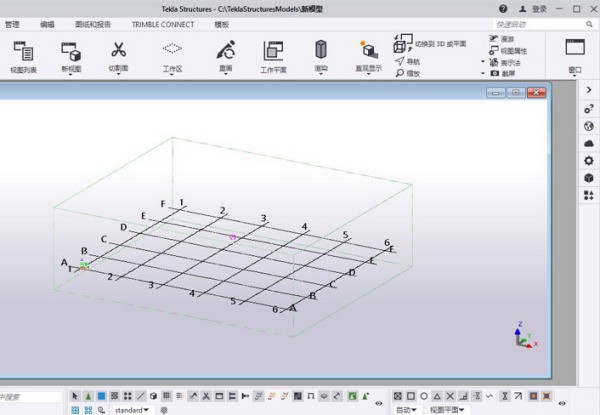Screen dimensions: 600x415
Task: Toggle the circle snap switch in bottom toolbar
Action: coord(424,396)
